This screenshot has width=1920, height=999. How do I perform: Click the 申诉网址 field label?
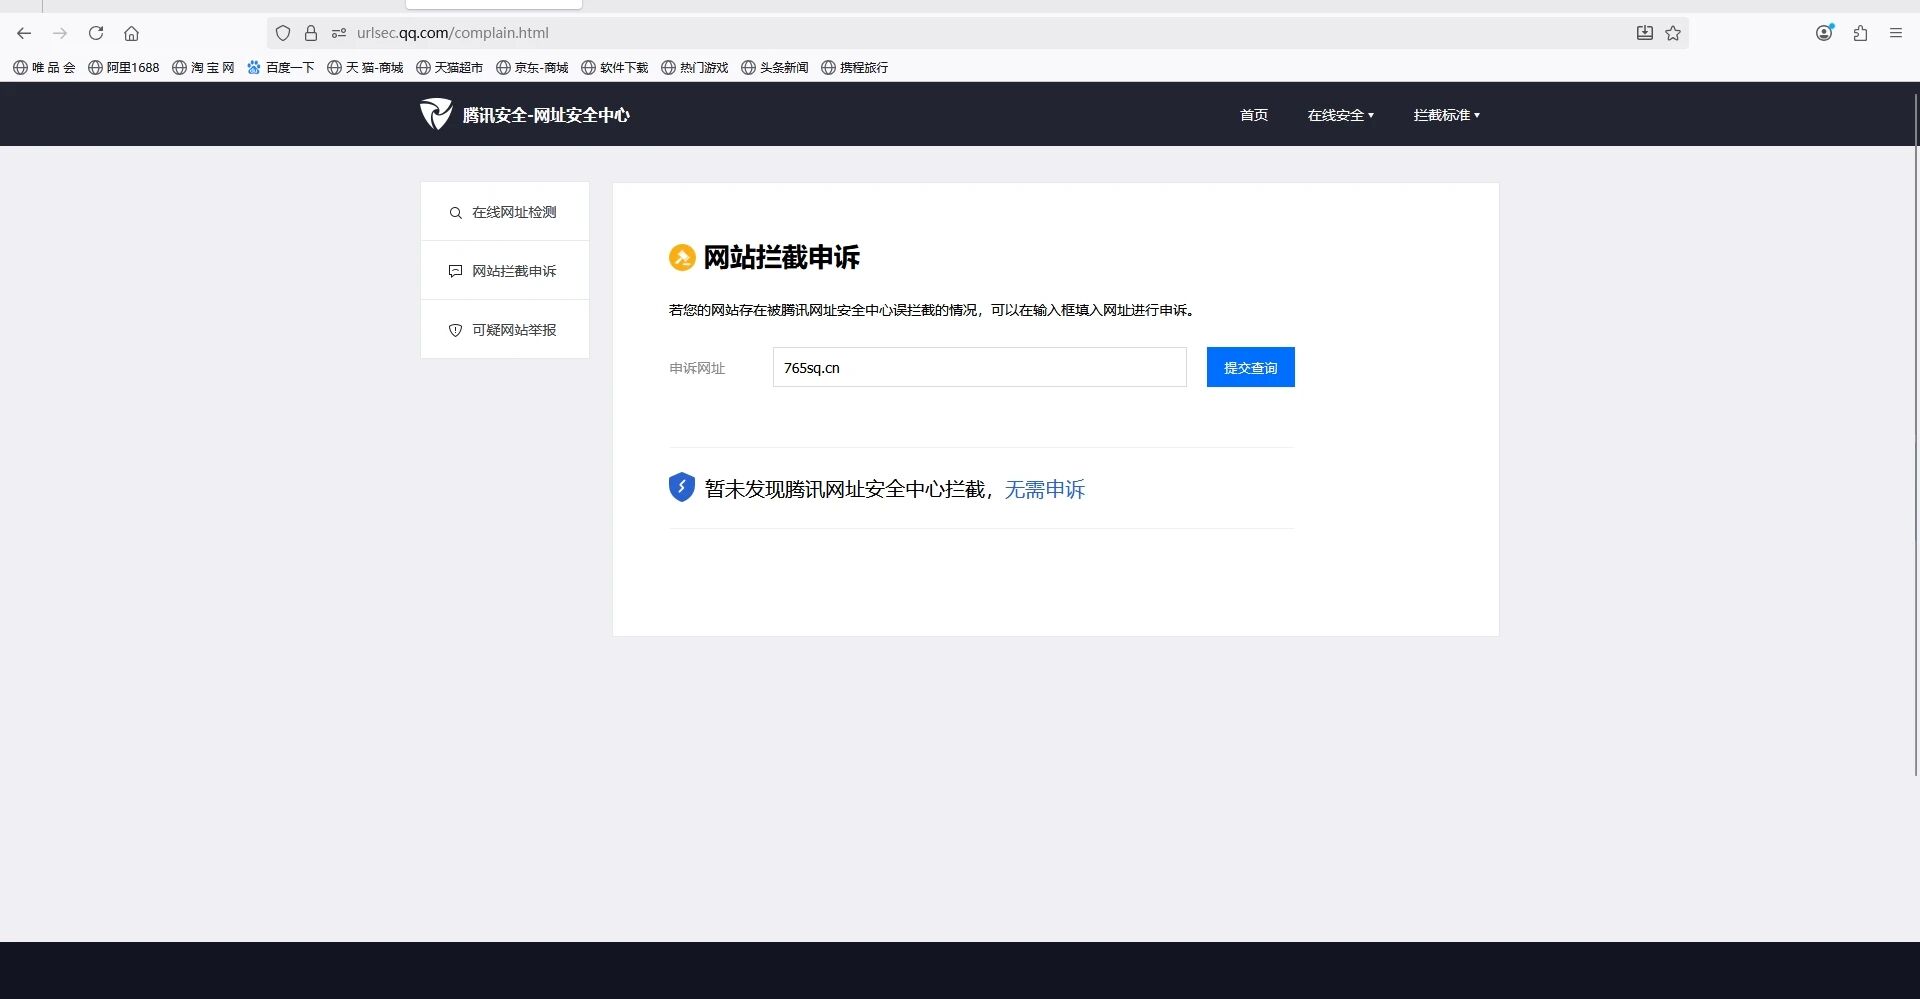(697, 368)
